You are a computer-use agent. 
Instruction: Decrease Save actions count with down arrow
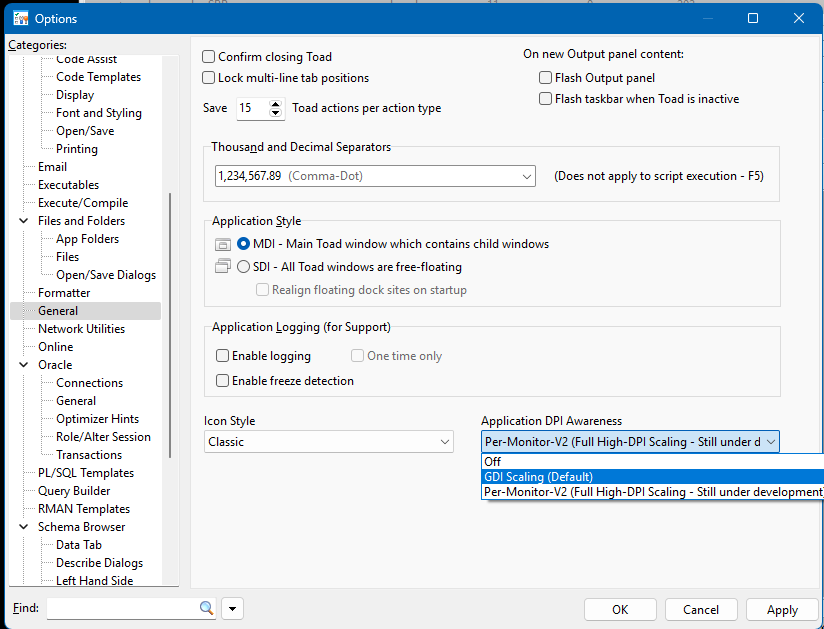275,113
